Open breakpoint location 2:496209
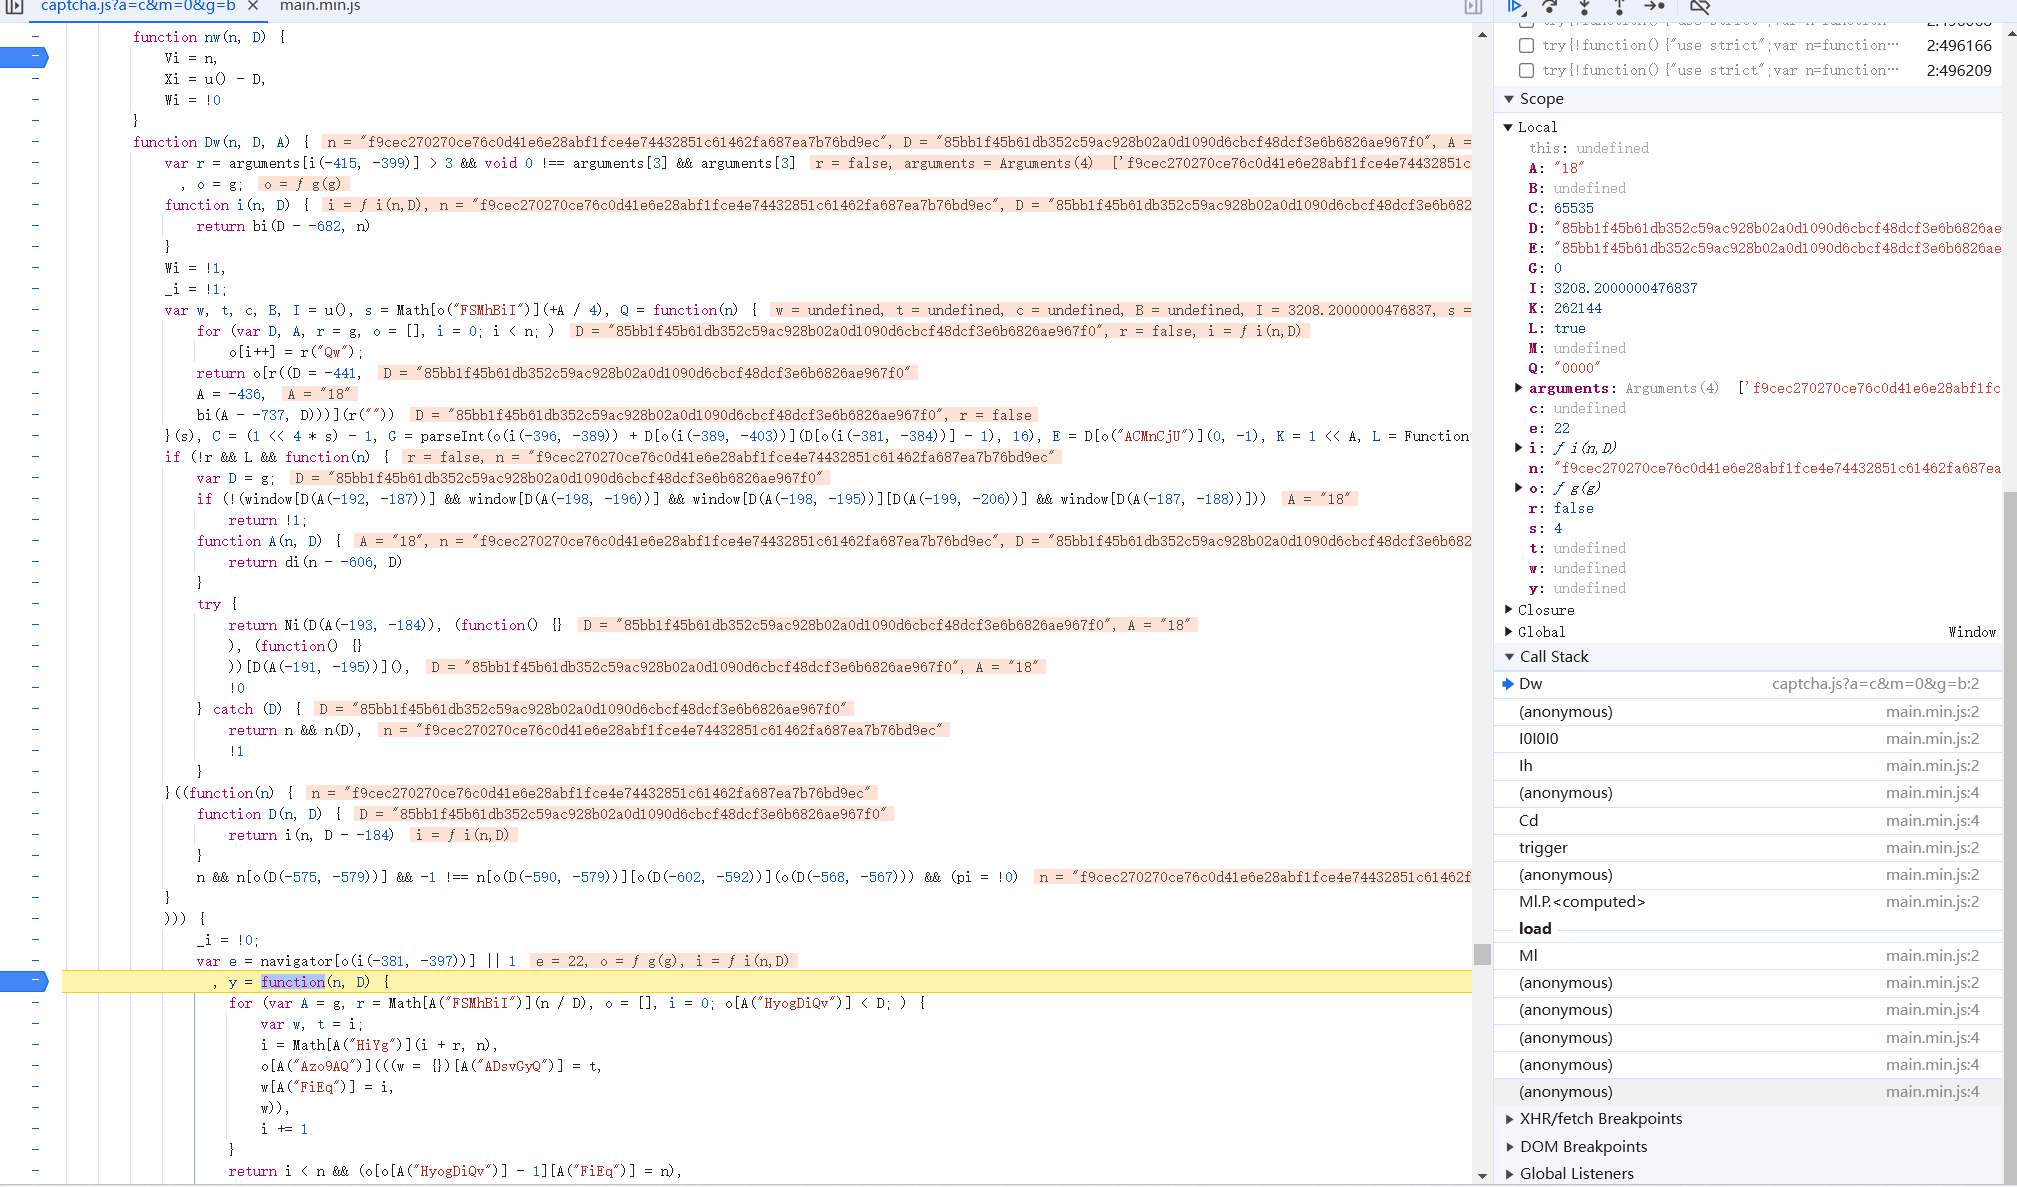 (x=1958, y=71)
